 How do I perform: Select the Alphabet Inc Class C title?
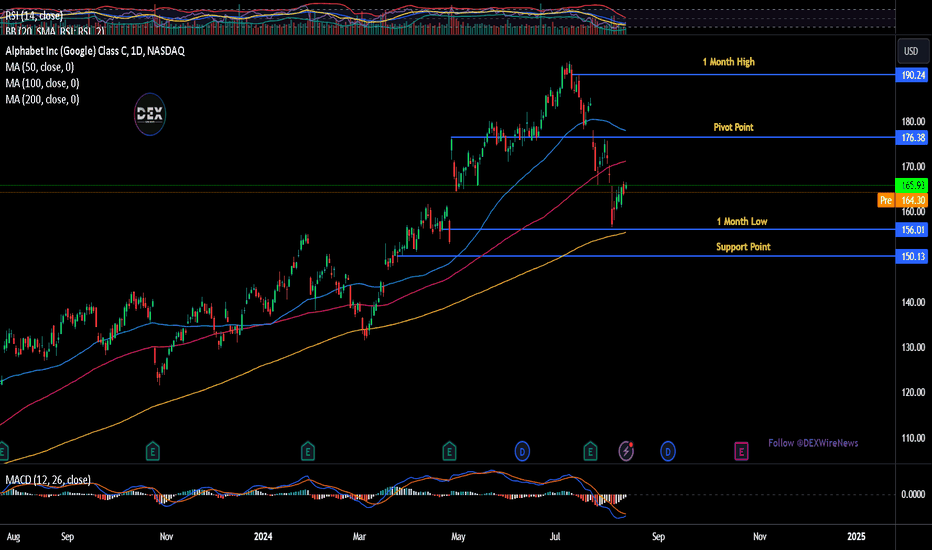point(95,51)
